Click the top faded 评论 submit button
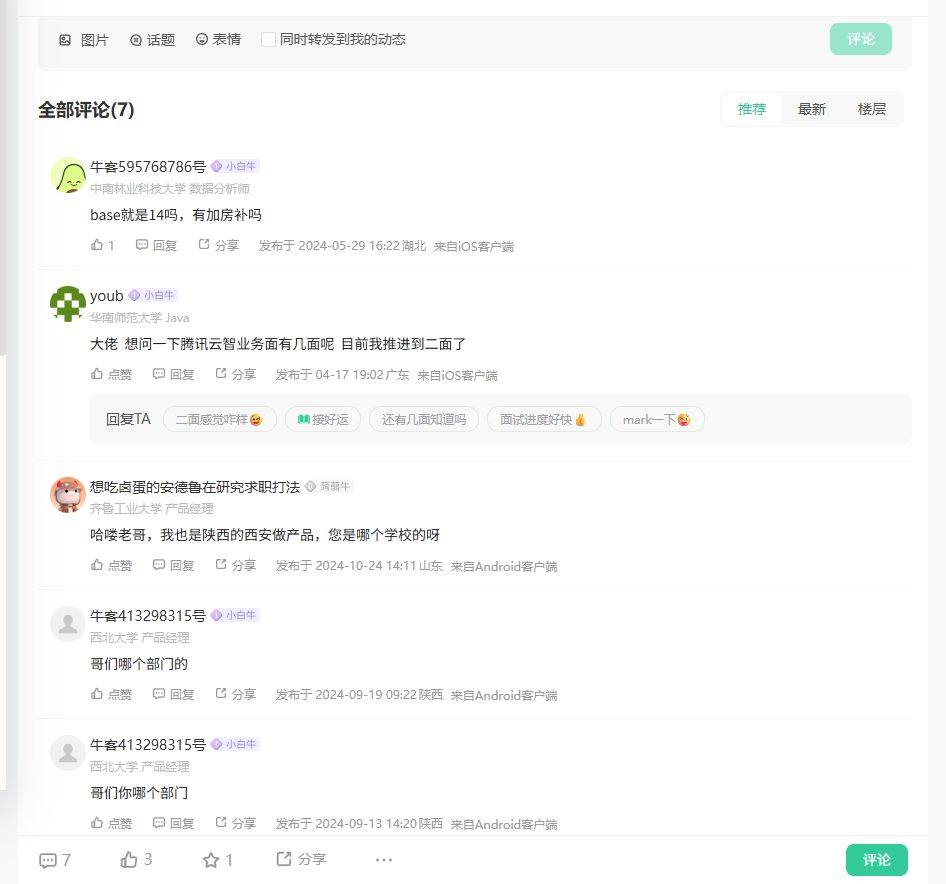 coord(860,39)
